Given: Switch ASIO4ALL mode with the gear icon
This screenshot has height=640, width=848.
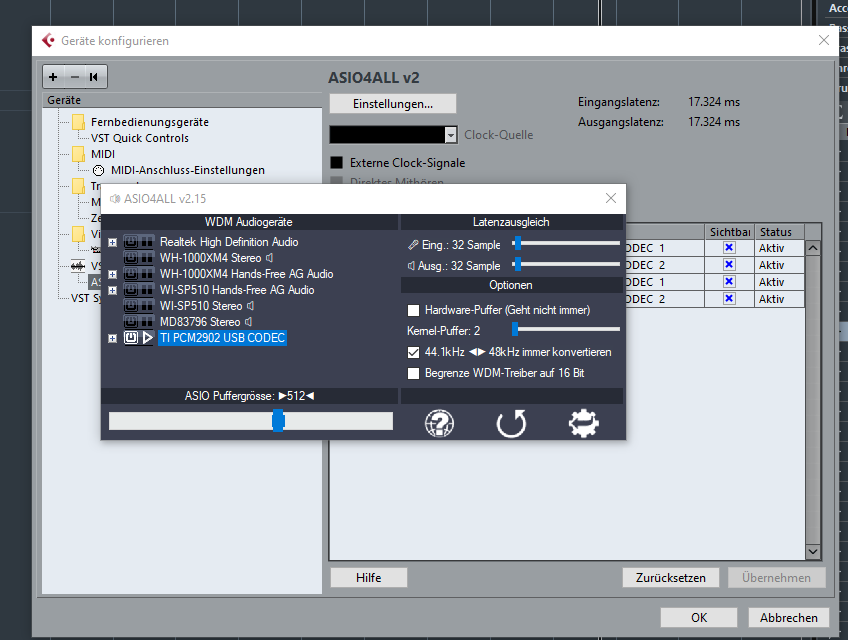Looking at the screenshot, I should [584, 423].
